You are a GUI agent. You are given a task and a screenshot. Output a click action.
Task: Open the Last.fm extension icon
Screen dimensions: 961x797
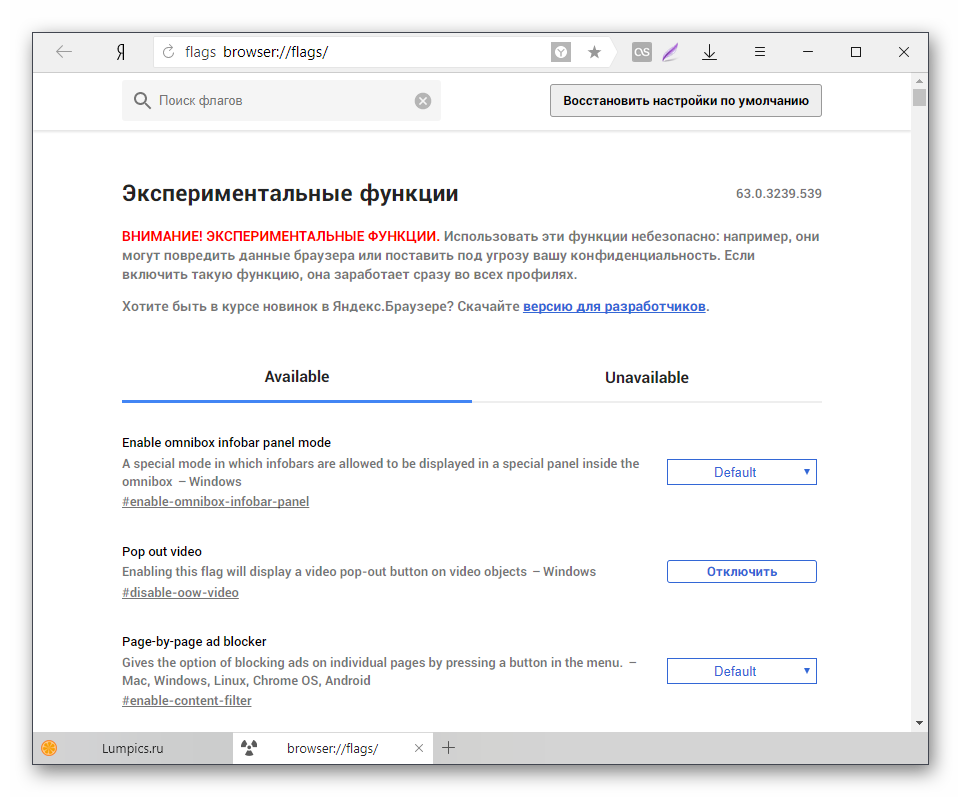coord(642,52)
